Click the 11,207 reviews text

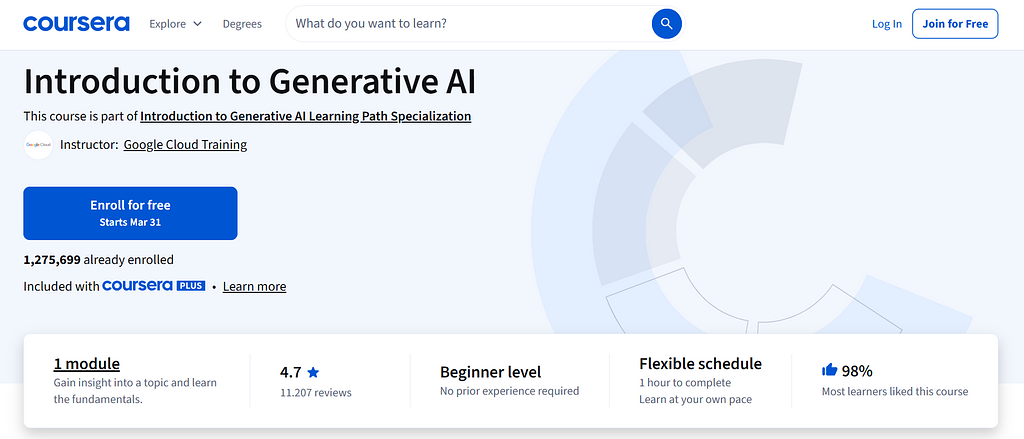coord(315,393)
